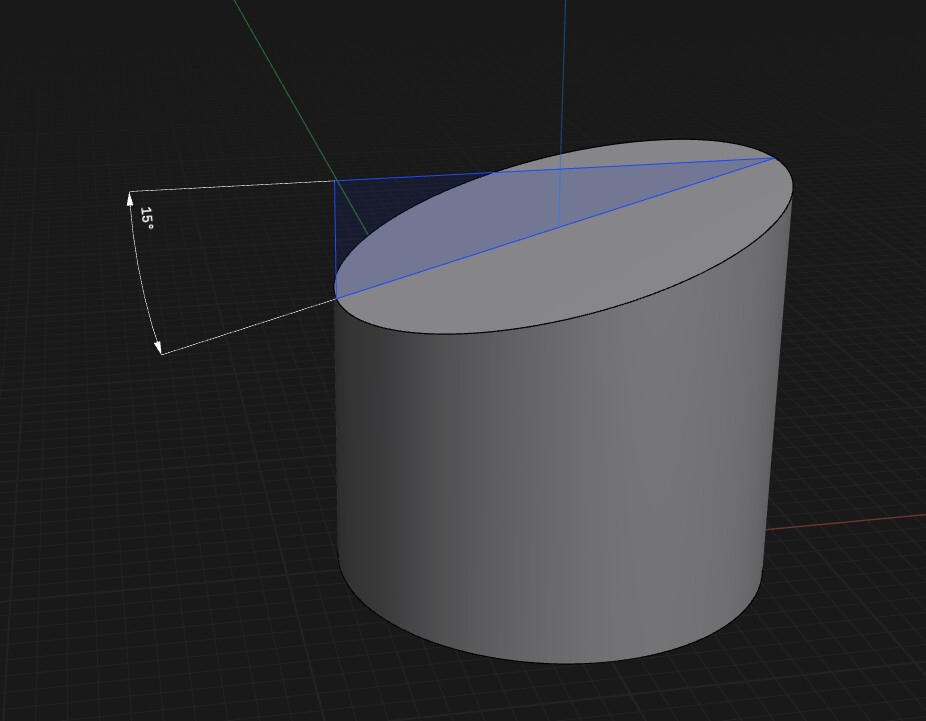Click the upper arrowhead of the angle dimension
The image size is (926, 721).
pos(130,198)
